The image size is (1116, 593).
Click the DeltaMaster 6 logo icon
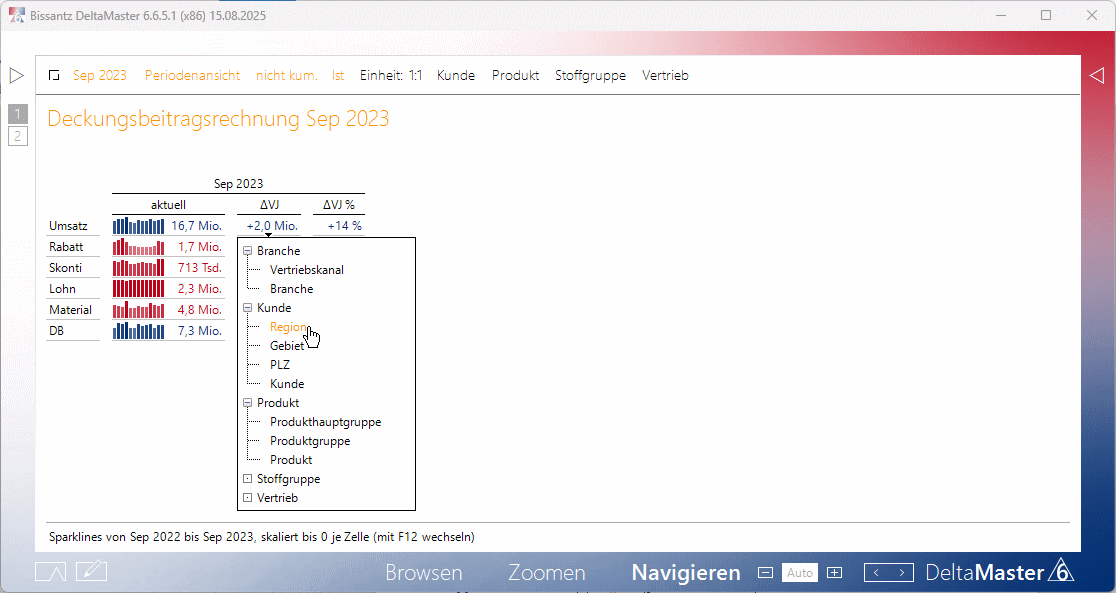click(1062, 572)
